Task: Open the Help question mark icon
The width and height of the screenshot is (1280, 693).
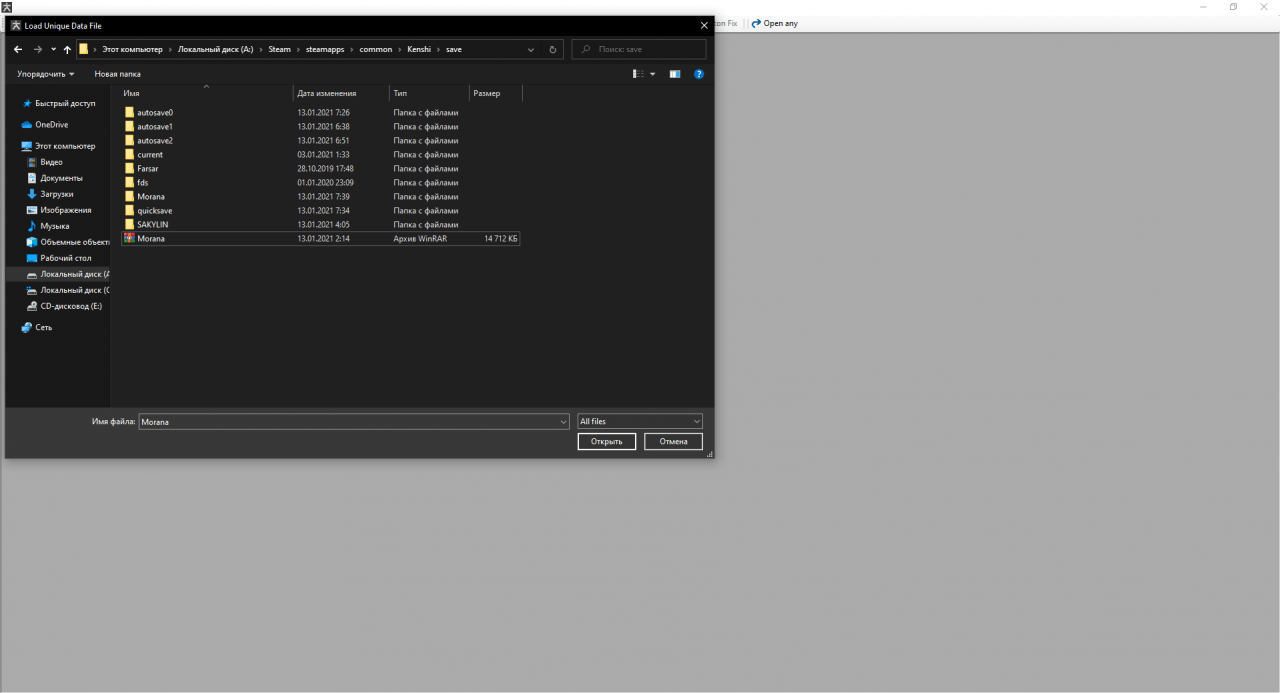Action: (x=698, y=73)
